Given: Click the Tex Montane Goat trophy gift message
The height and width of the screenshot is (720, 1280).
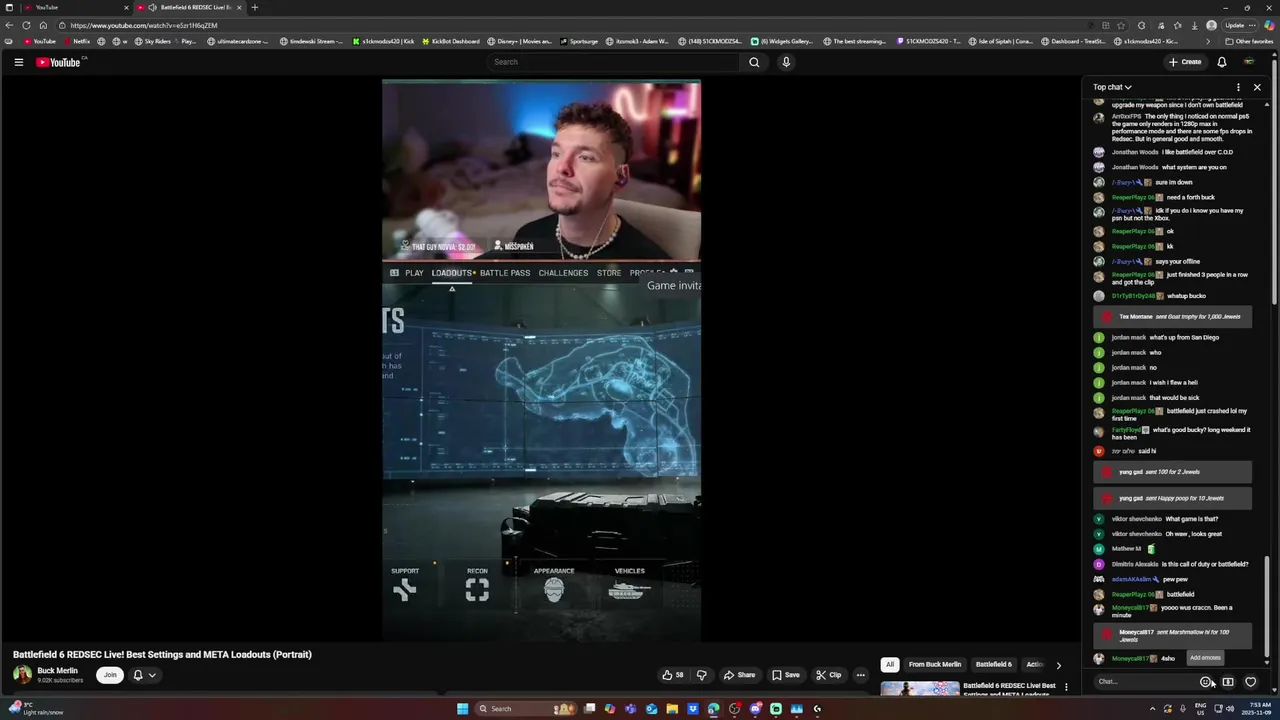Looking at the screenshot, I should [1172, 317].
